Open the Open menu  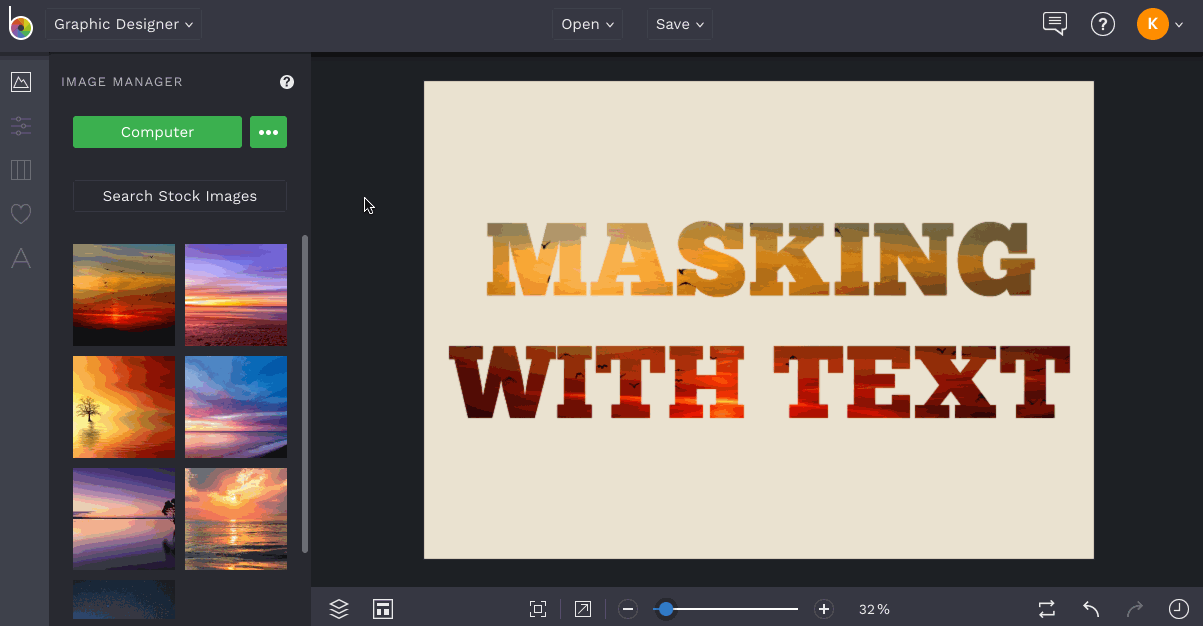pyautogui.click(x=587, y=24)
